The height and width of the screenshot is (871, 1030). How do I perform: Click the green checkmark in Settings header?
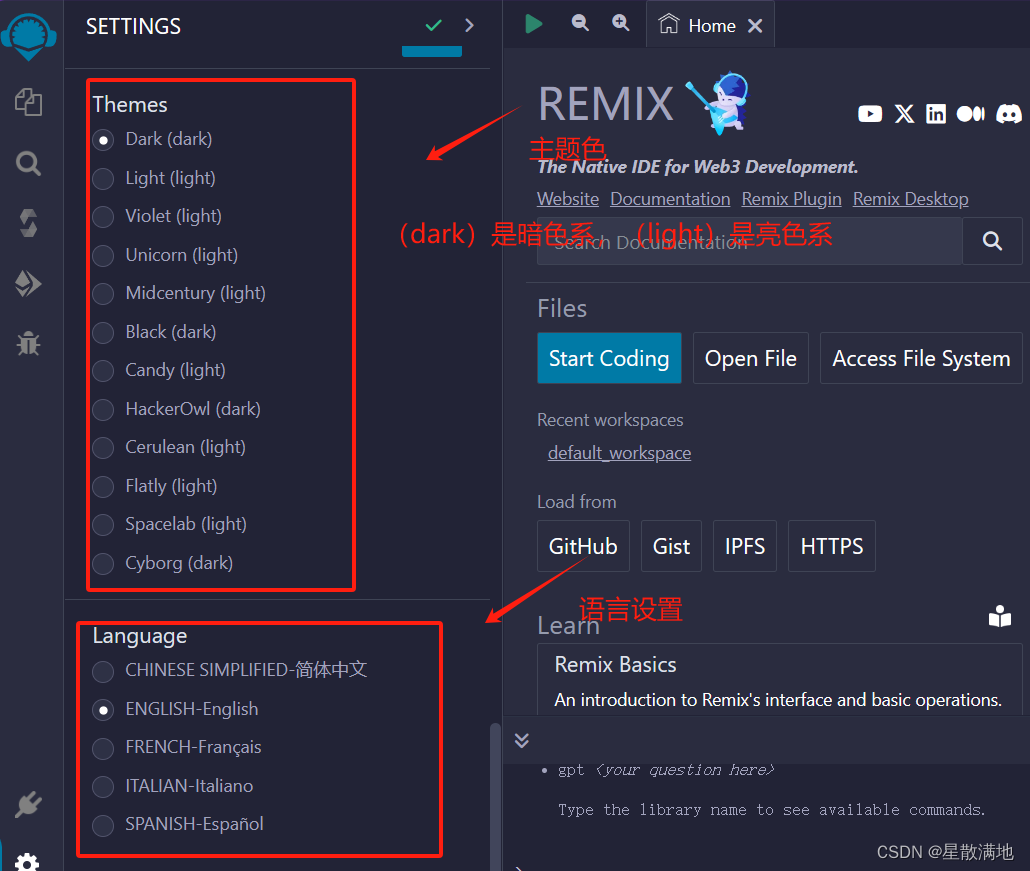click(x=433, y=26)
